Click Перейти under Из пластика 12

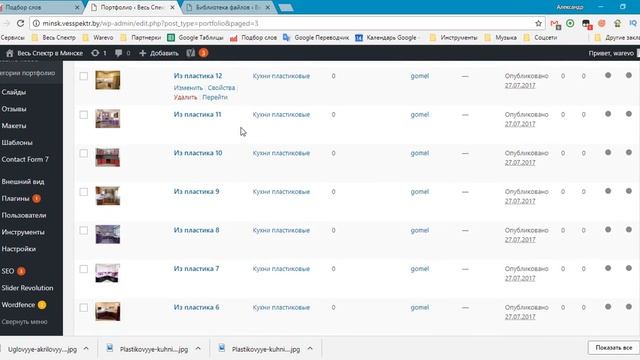(215, 97)
